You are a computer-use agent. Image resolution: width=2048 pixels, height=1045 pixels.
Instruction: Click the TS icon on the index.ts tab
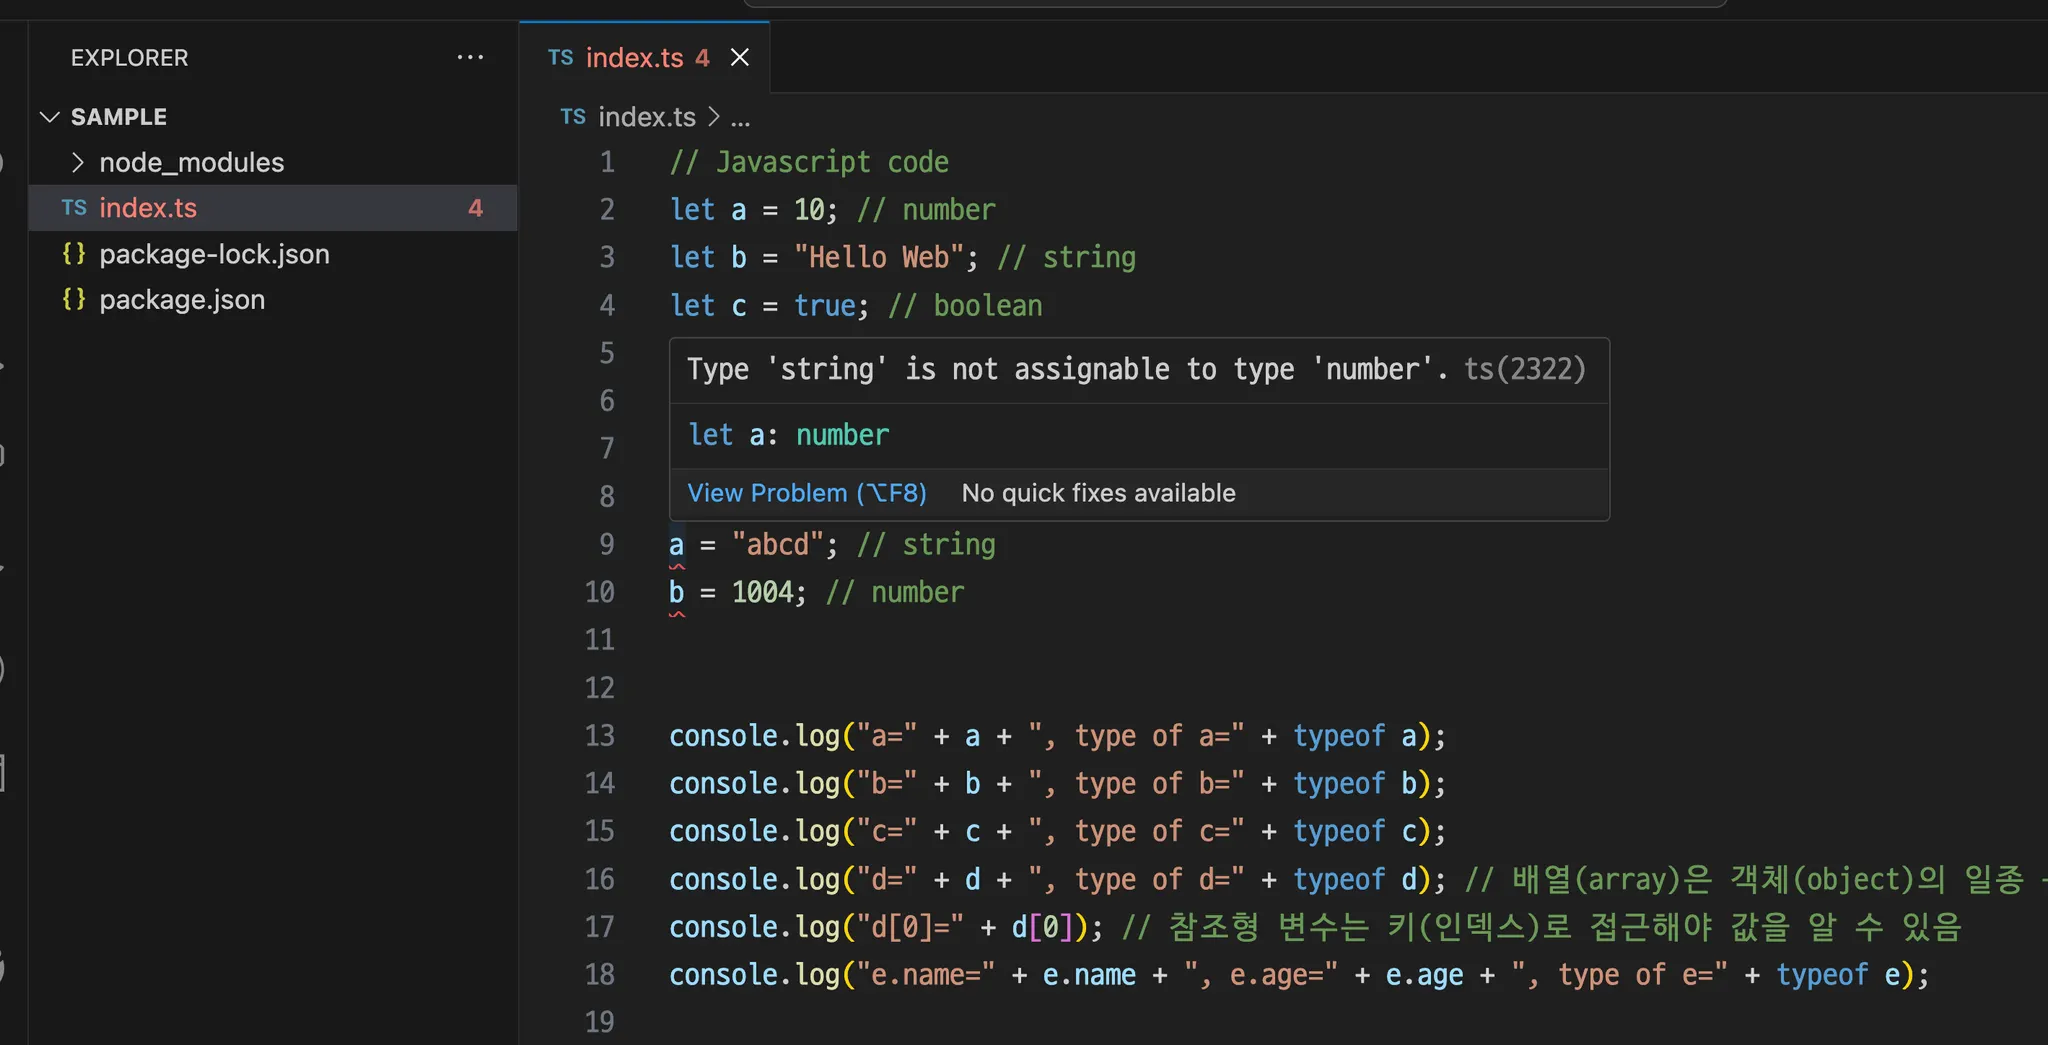(560, 58)
